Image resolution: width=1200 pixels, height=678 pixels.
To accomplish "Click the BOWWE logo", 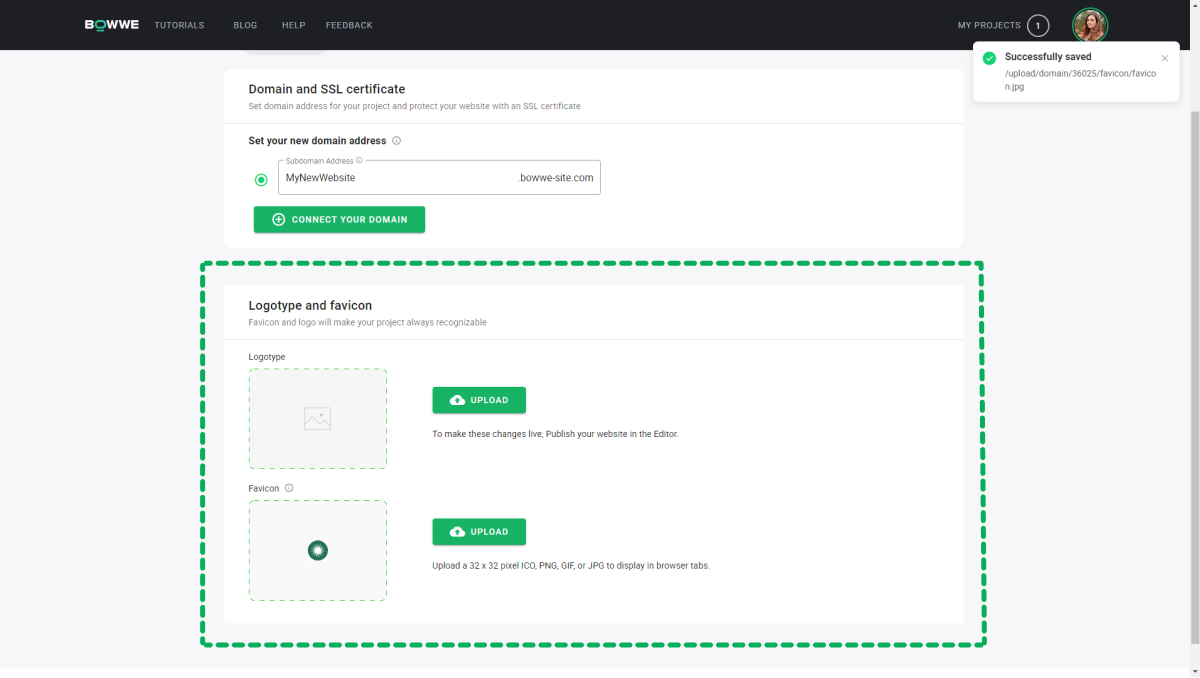I will pos(112,25).
